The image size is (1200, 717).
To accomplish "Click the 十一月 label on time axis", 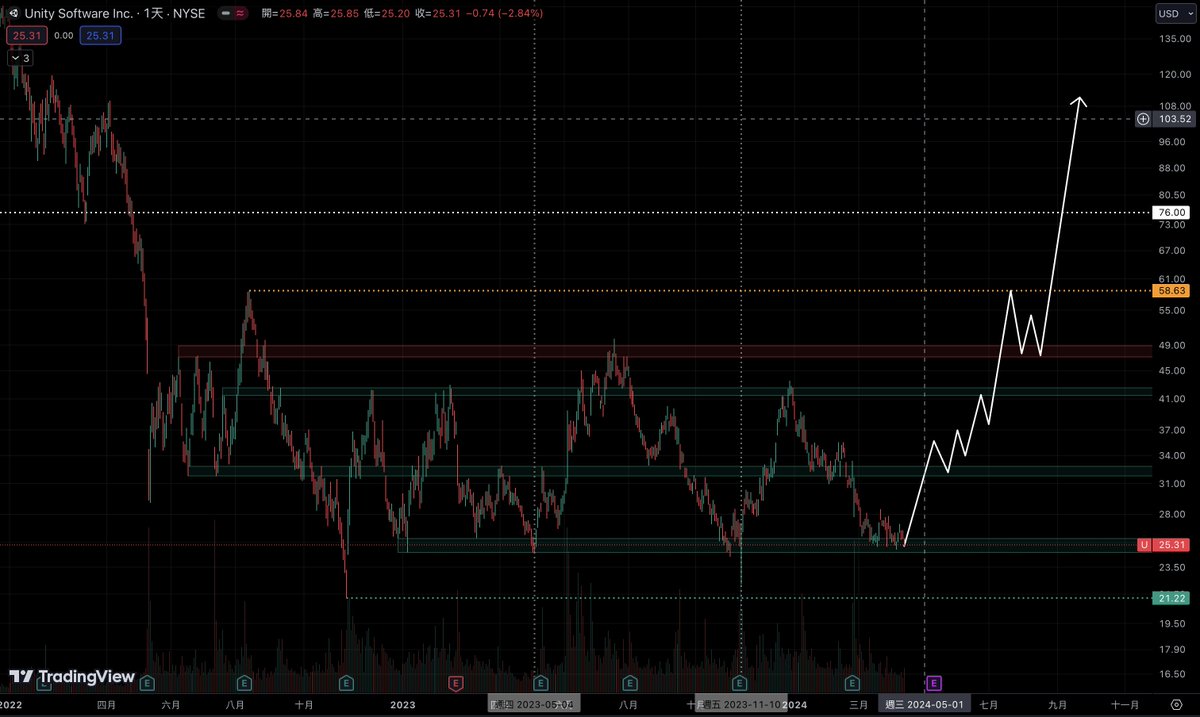I will 1125,705.
